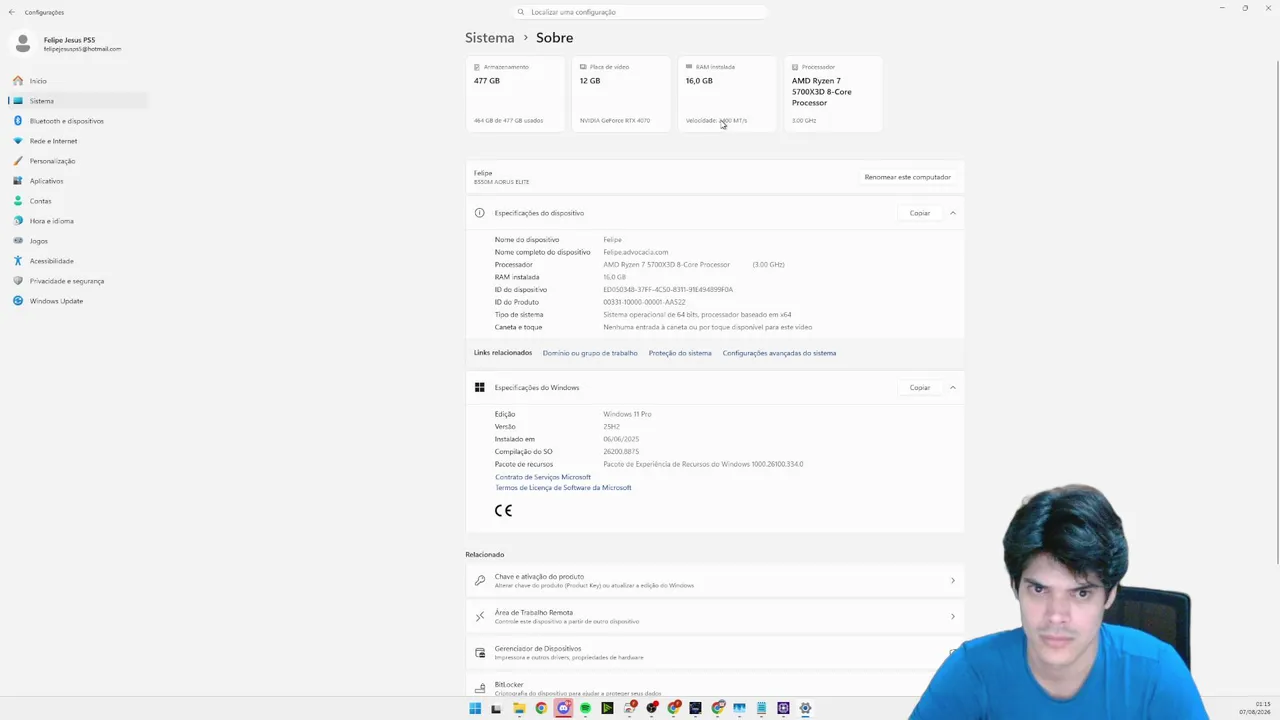This screenshot has height=720, width=1280.
Task: Open Discord from the taskbar
Action: point(563,708)
